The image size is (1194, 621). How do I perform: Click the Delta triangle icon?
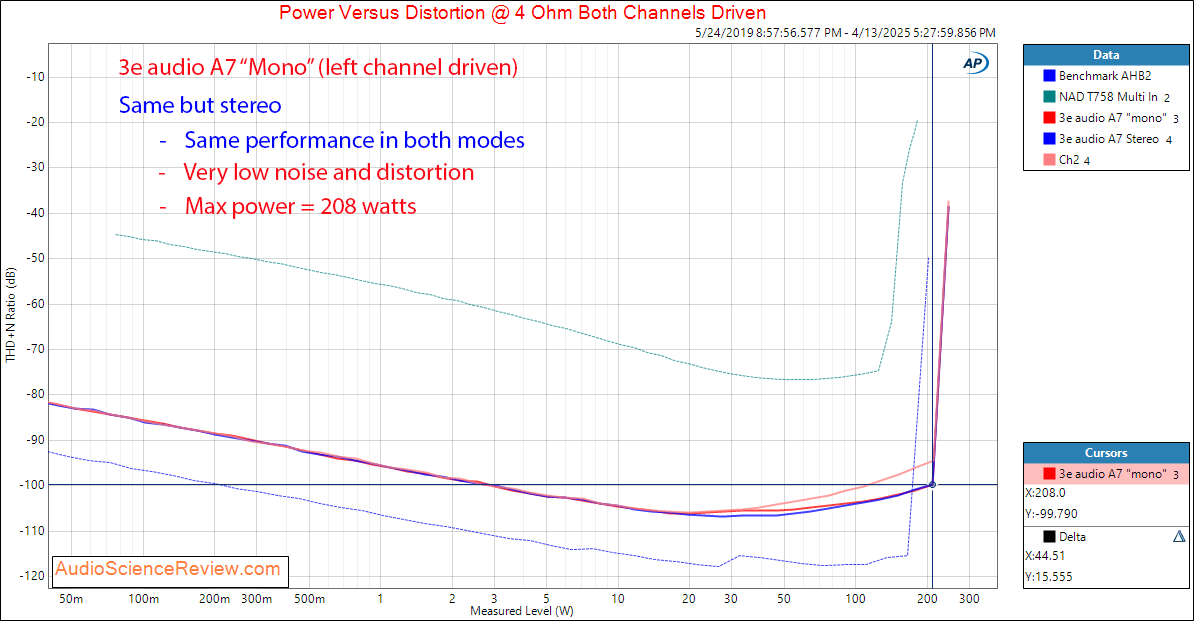coord(1179,537)
